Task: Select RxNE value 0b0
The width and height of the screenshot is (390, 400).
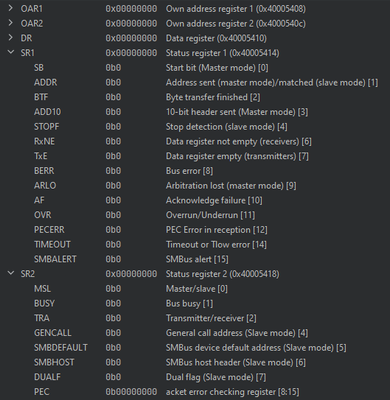Action: (x=113, y=141)
